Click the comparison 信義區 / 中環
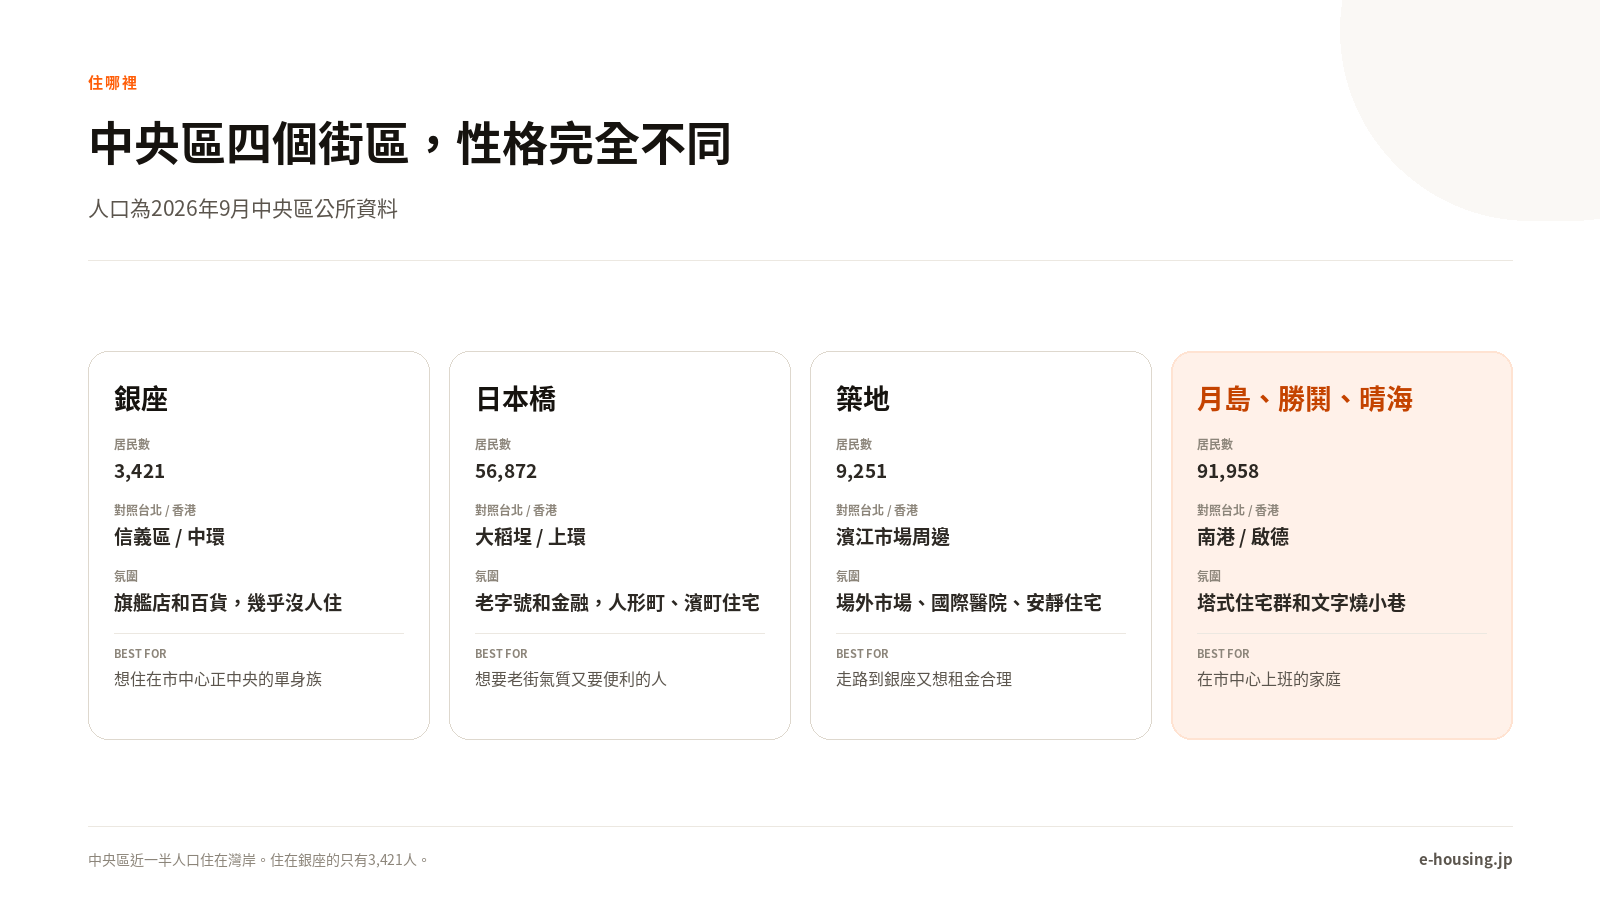The width and height of the screenshot is (1600, 900). pos(169,537)
